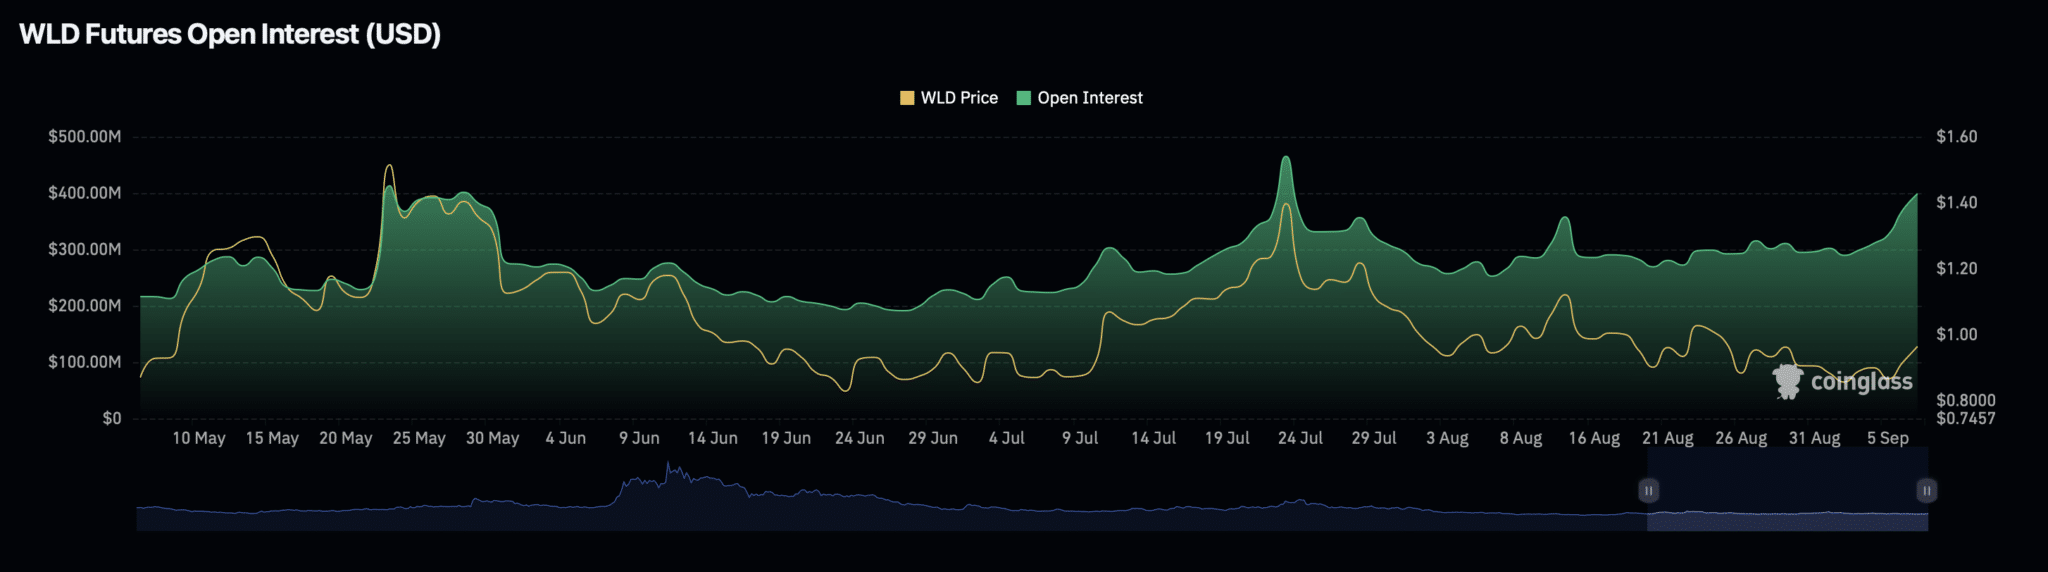Screen dimensions: 2048x572
Task: Click the 5 Sep date label
Action: point(1887,438)
